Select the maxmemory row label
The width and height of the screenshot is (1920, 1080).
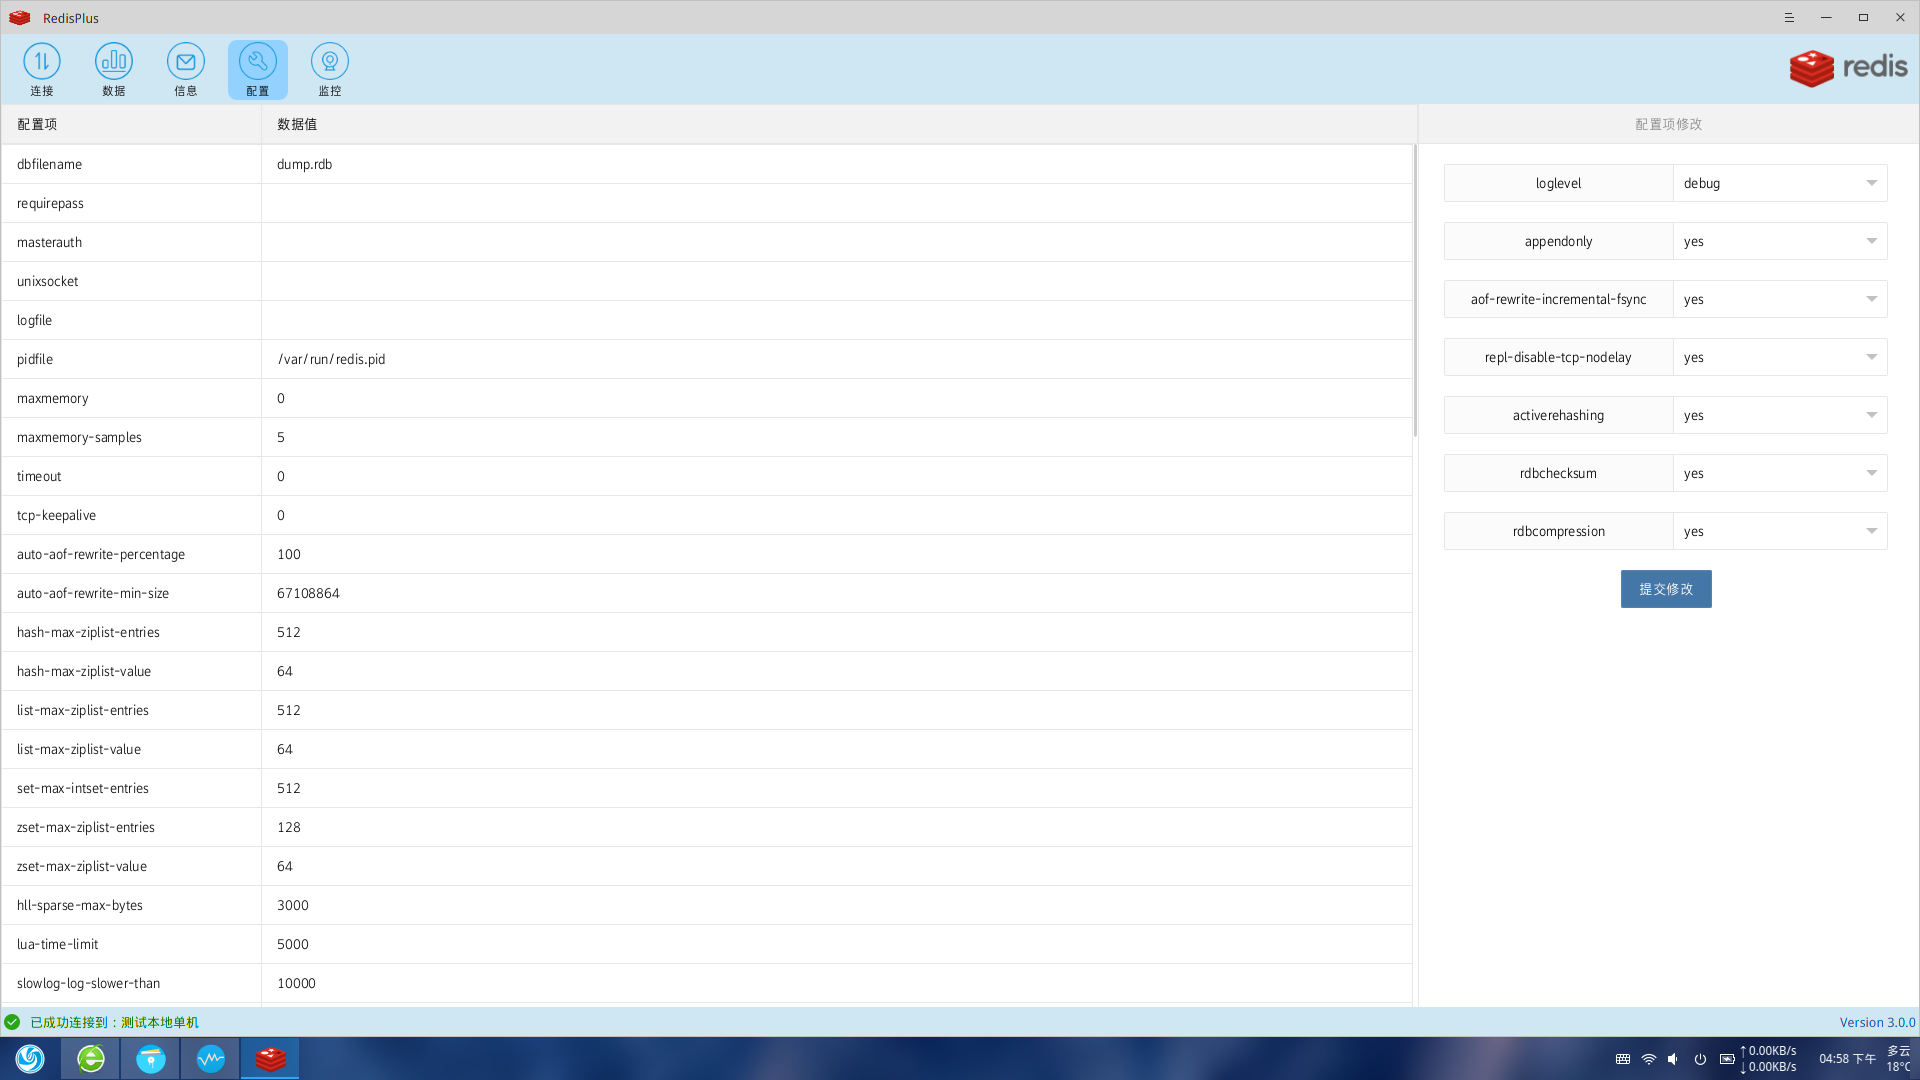52,398
